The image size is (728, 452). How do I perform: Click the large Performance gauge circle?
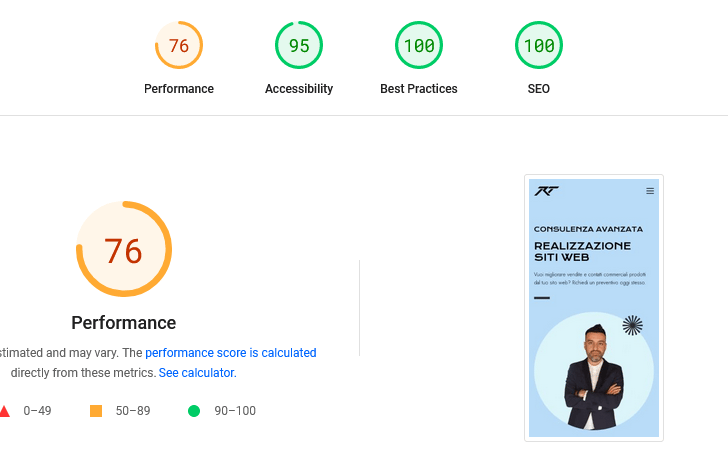[124, 250]
